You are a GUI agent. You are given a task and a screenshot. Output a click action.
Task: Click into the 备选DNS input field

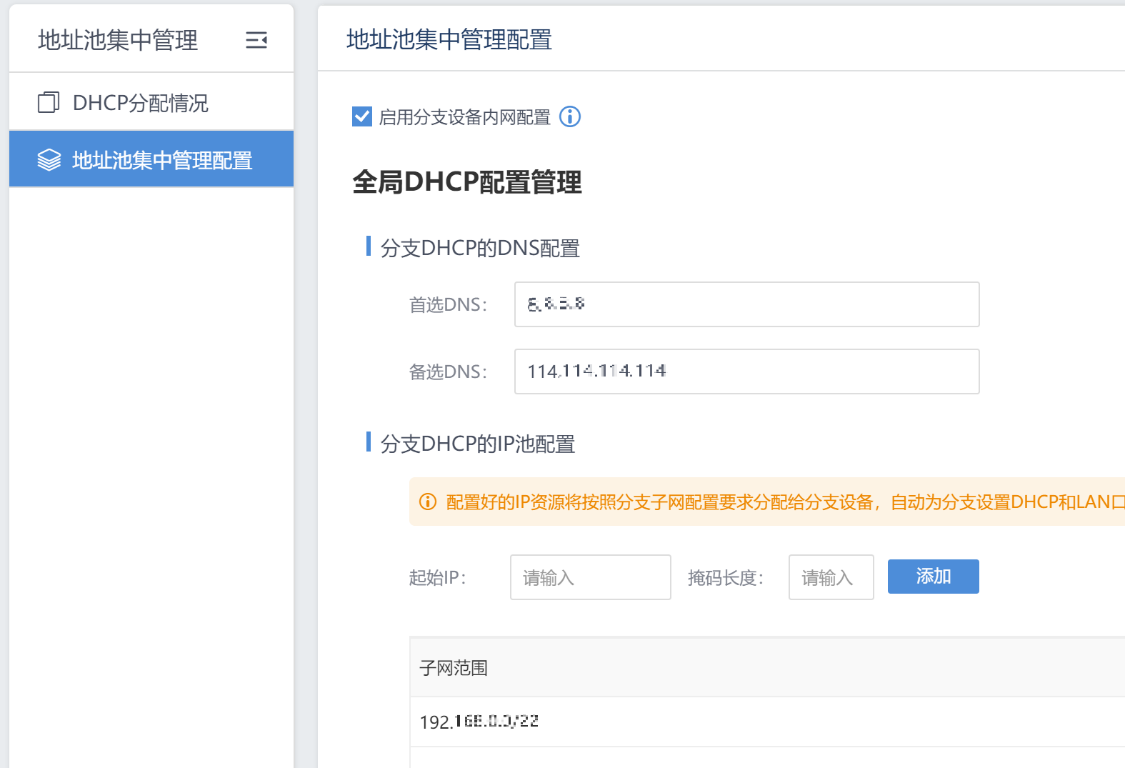[746, 371]
